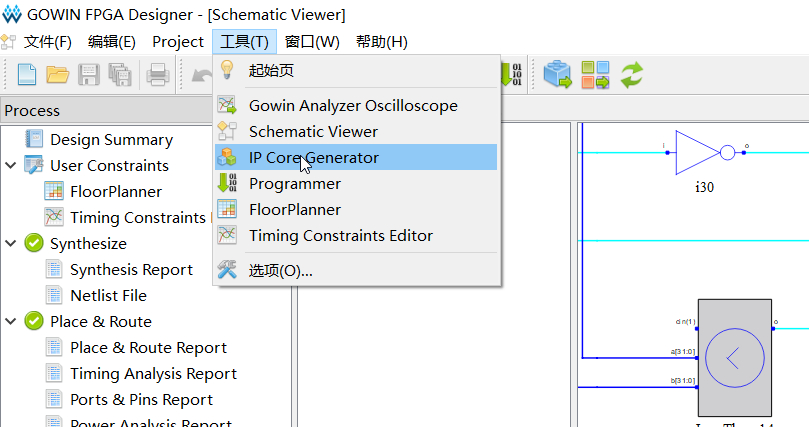Select inverter i30 in schematic

(x=705, y=153)
